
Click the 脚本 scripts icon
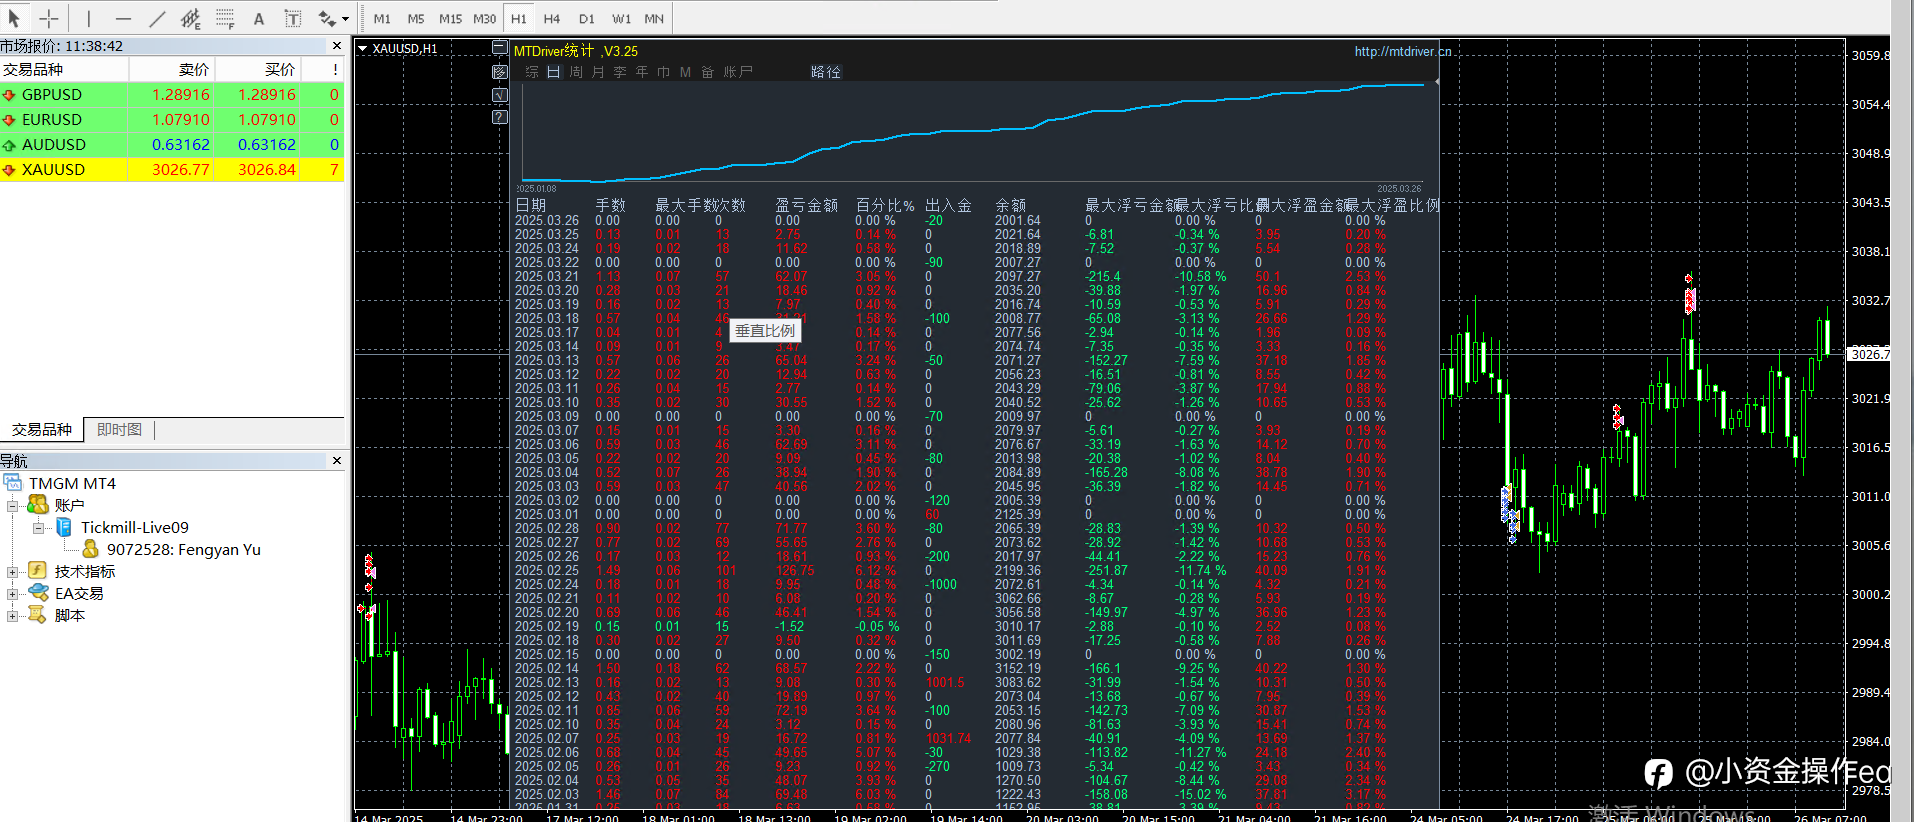pyautogui.click(x=37, y=614)
